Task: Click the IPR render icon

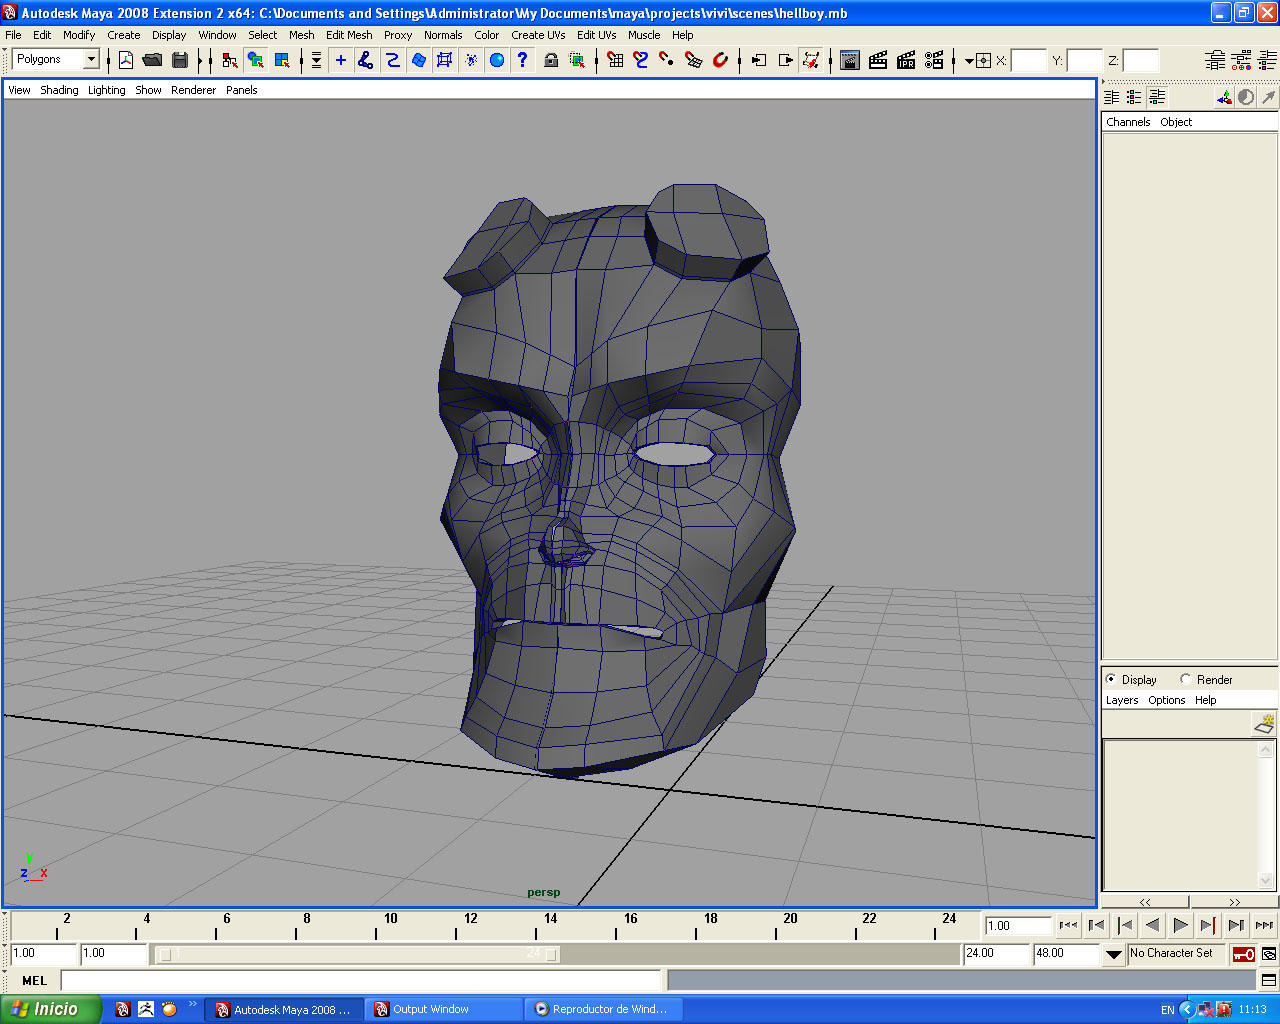Action: click(906, 60)
